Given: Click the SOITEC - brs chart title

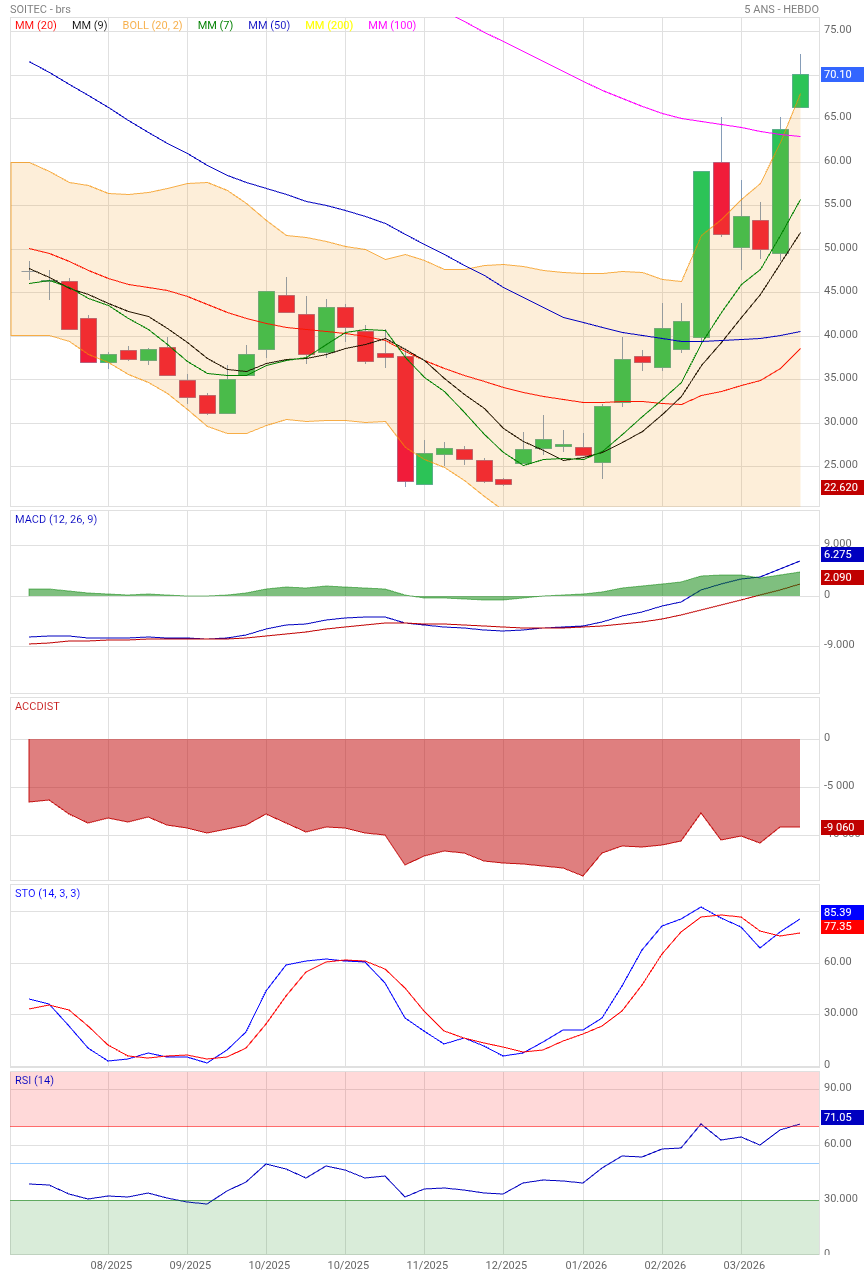Looking at the screenshot, I should coord(41,9).
